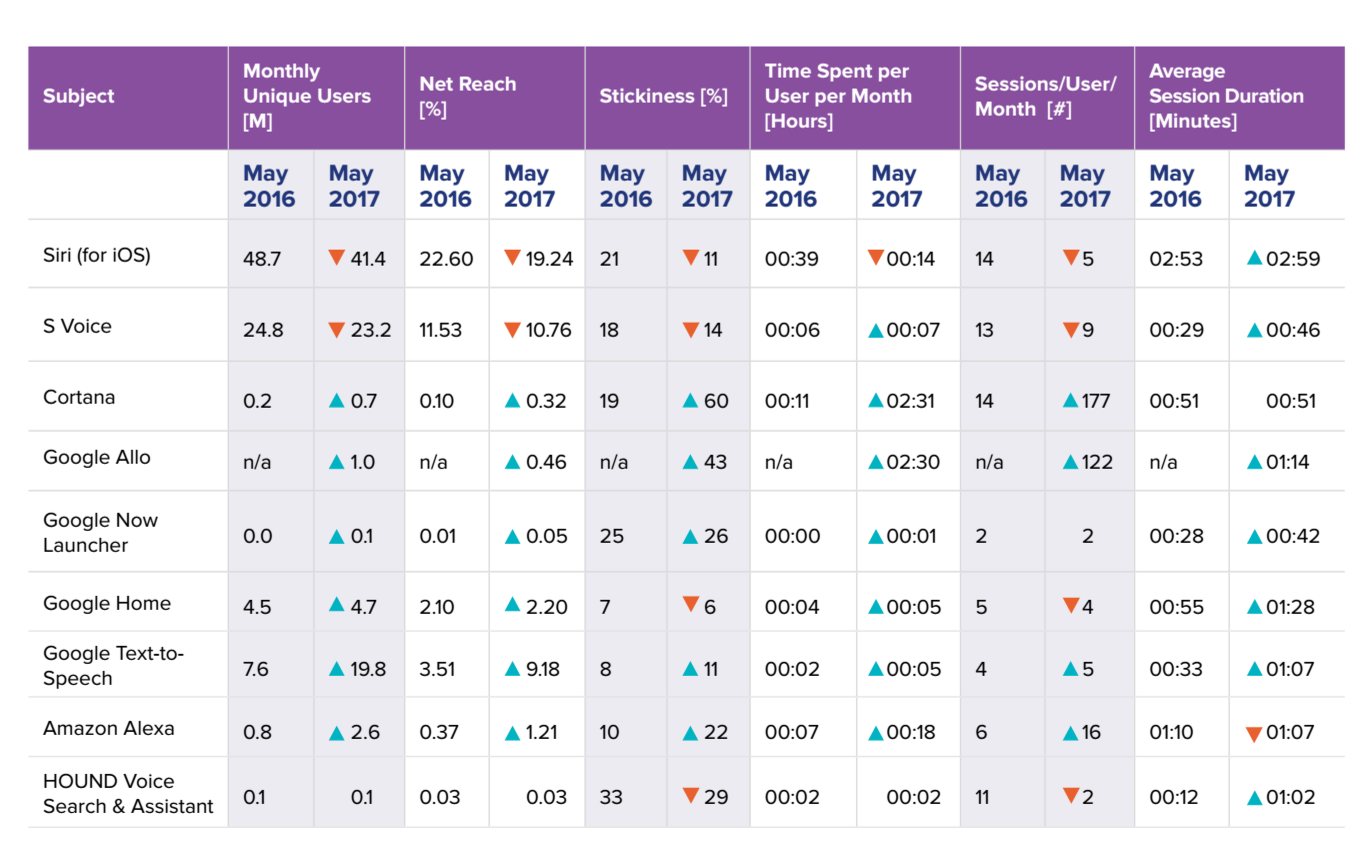Select the Amazon Alexa row label
Viewport: 1366px width, 864px height.
[108, 729]
